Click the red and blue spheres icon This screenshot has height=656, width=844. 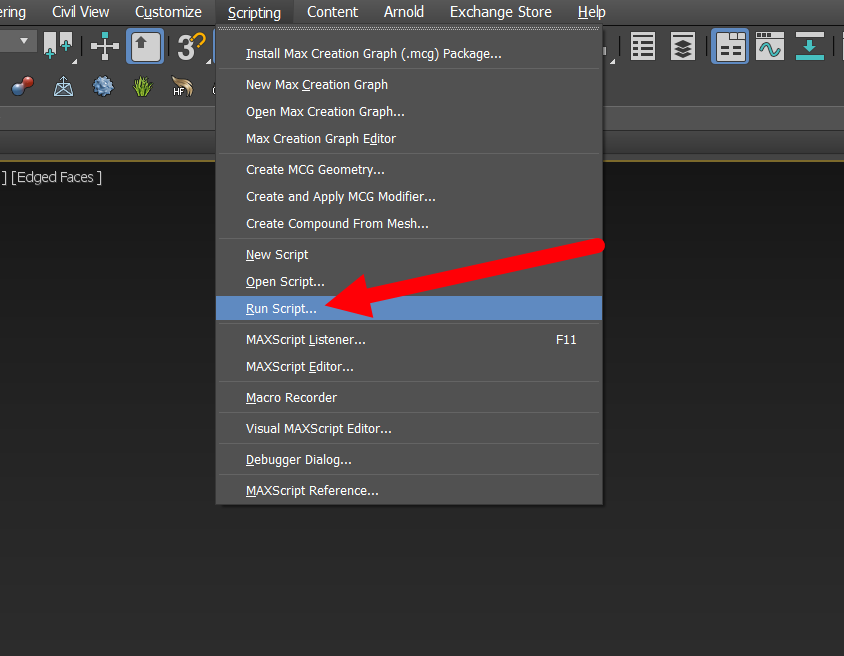[23, 86]
